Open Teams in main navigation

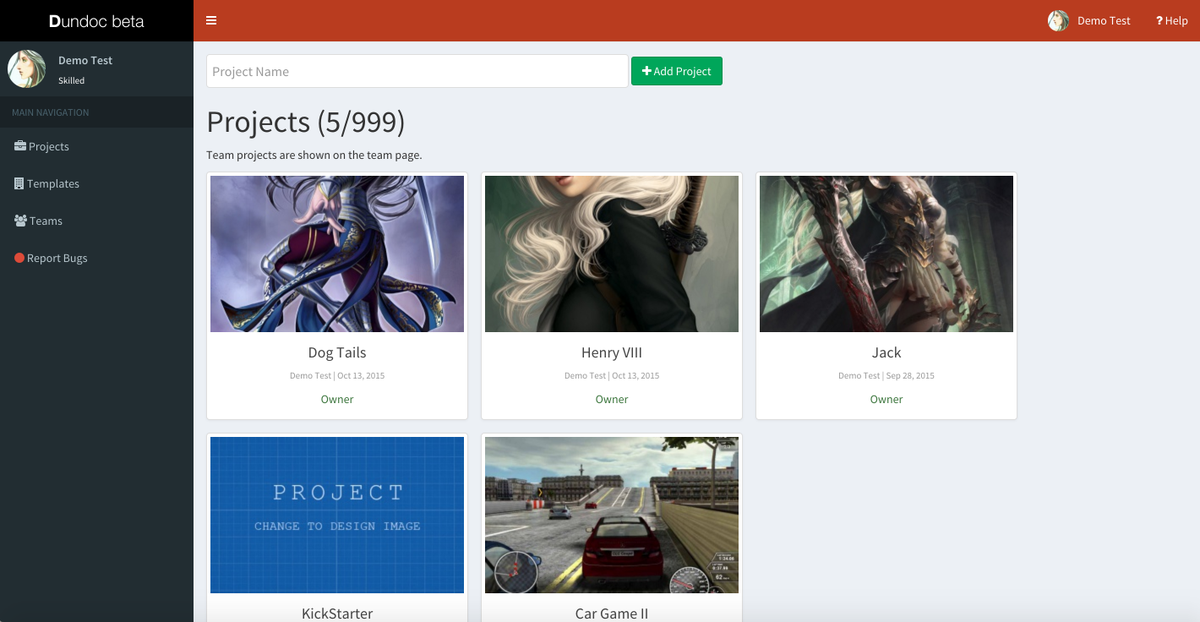[96, 220]
